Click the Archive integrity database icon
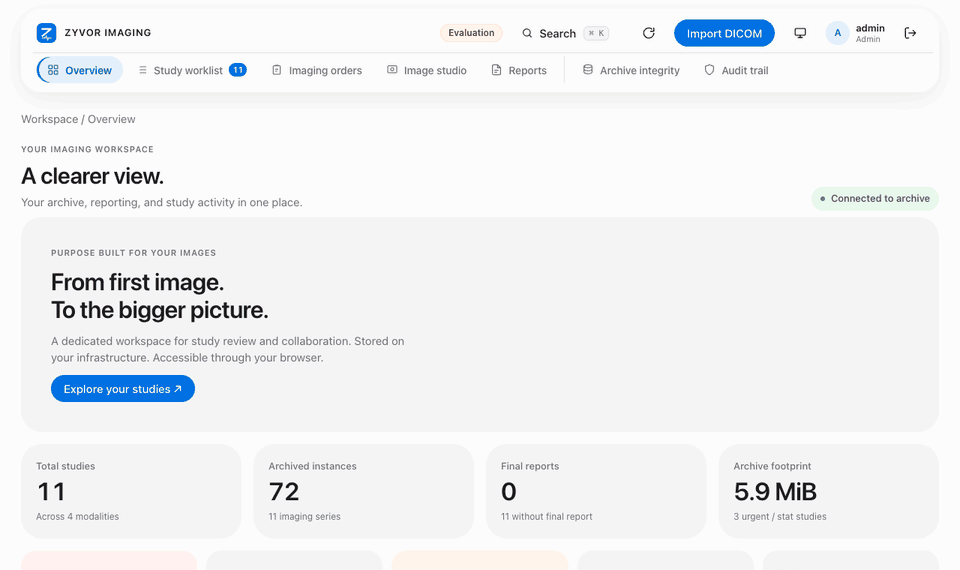The width and height of the screenshot is (960, 570). coord(588,70)
